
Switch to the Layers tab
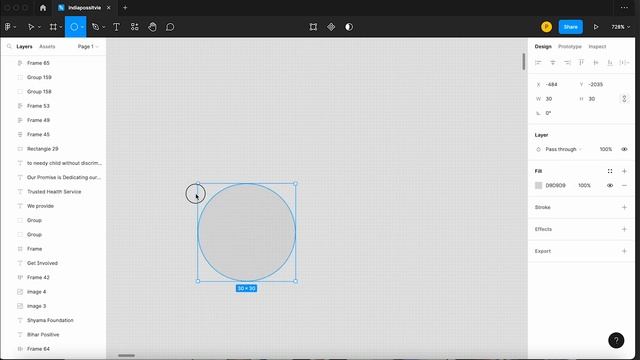pyautogui.click(x=24, y=47)
